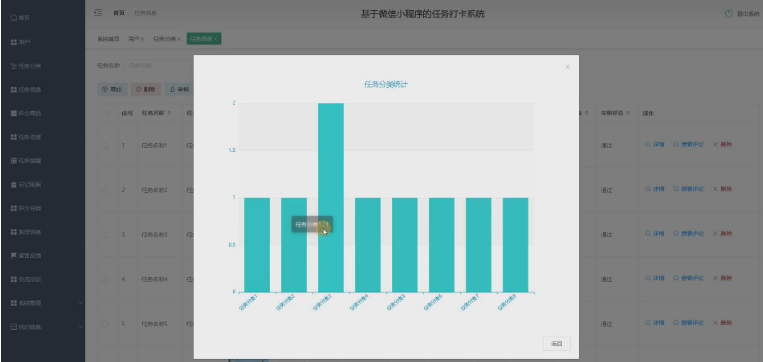Tick the checkbox for row 2
Screen dimensions: 763x362
click(105, 190)
